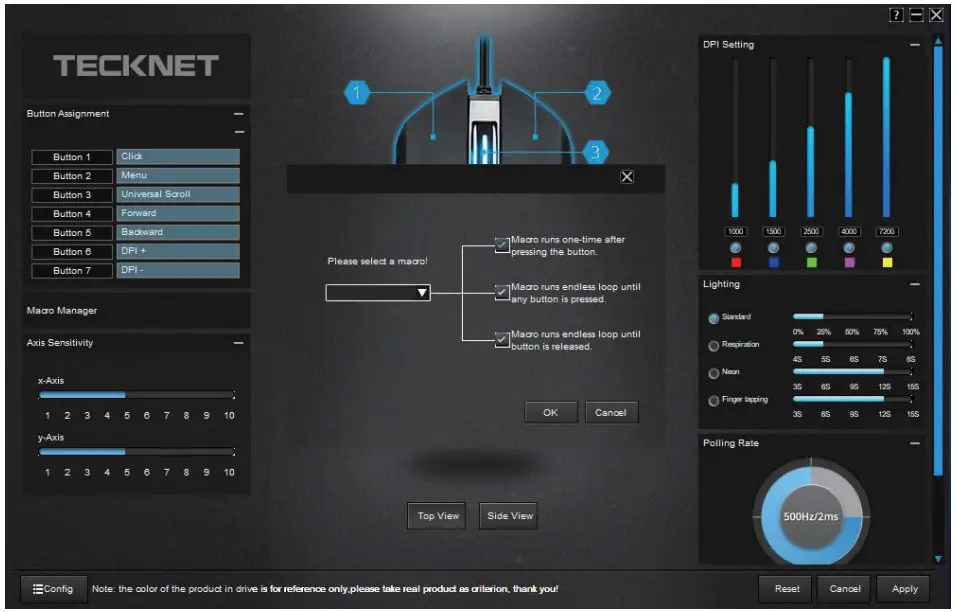Select the Button 7 label

coord(72,271)
